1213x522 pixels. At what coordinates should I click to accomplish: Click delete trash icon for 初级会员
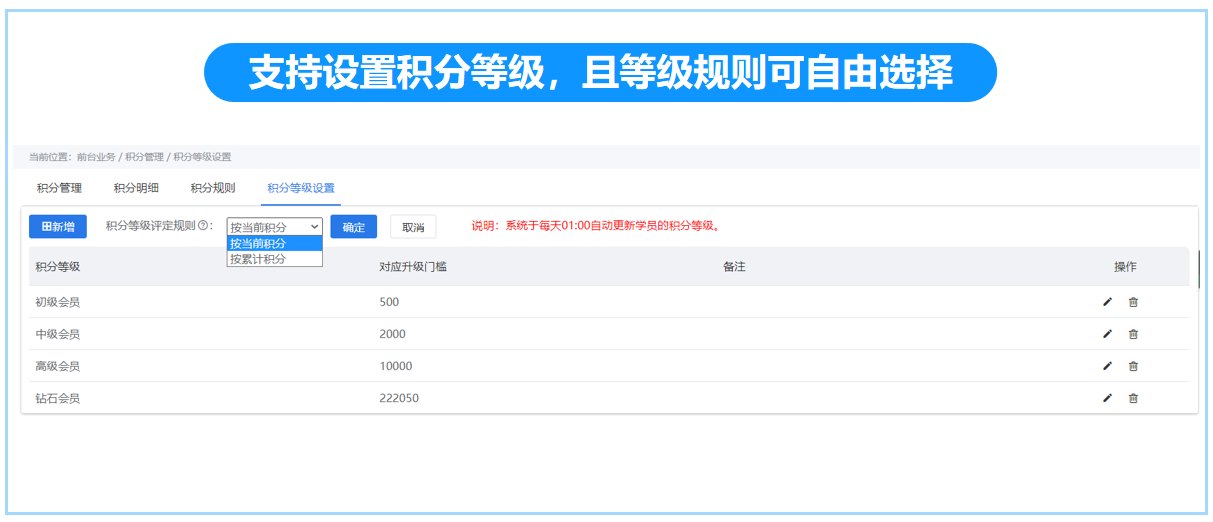[x=1133, y=302]
